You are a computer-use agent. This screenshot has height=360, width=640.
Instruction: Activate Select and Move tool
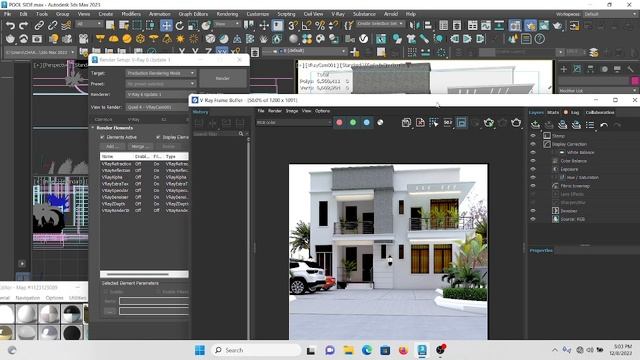[x=166, y=26]
